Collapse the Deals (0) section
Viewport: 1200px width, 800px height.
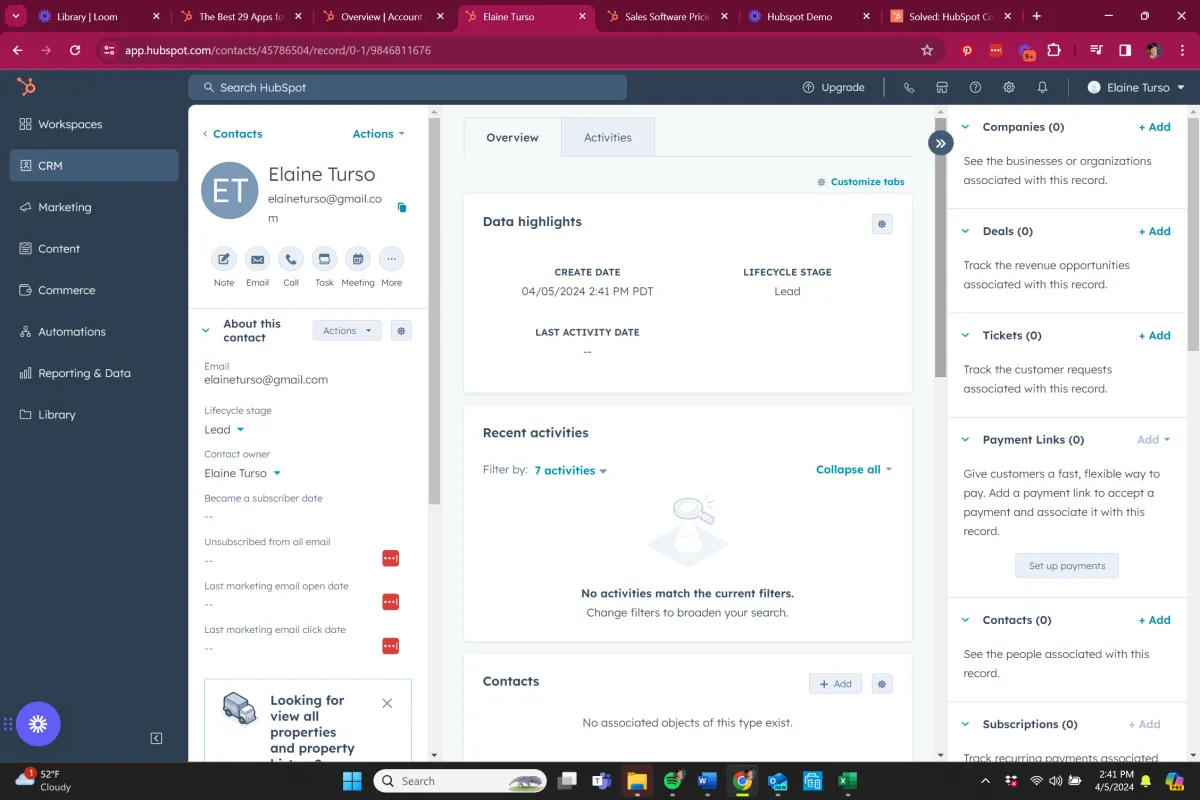pos(965,231)
